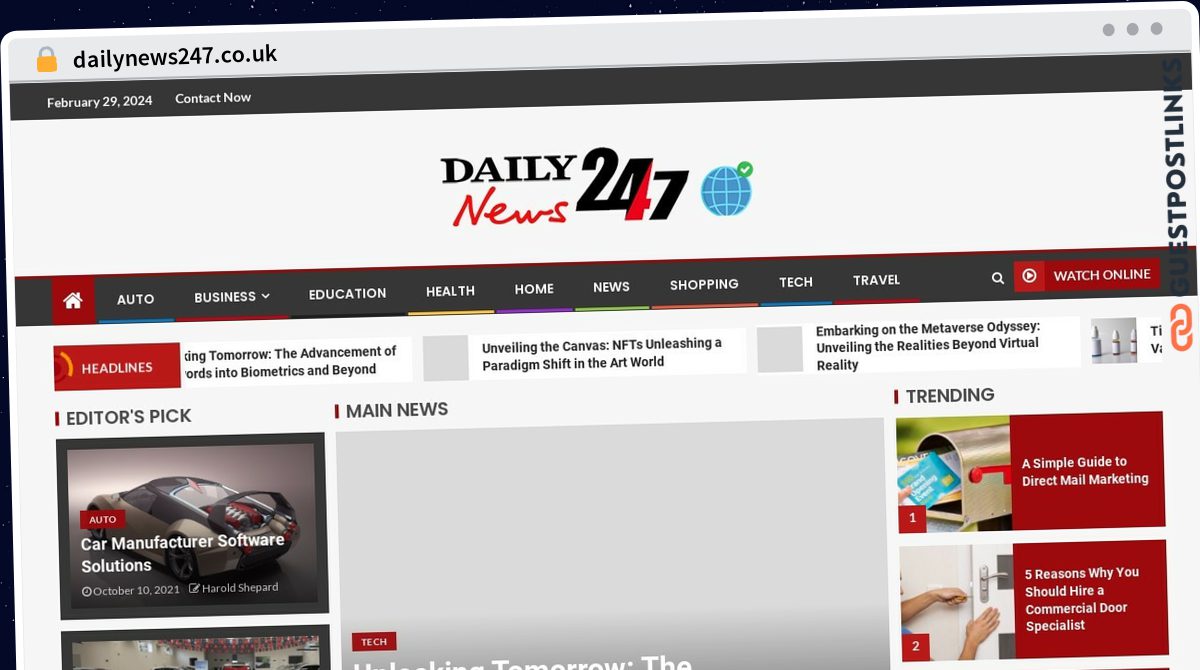
Task: Open the Shopping menu item
Action: point(704,285)
